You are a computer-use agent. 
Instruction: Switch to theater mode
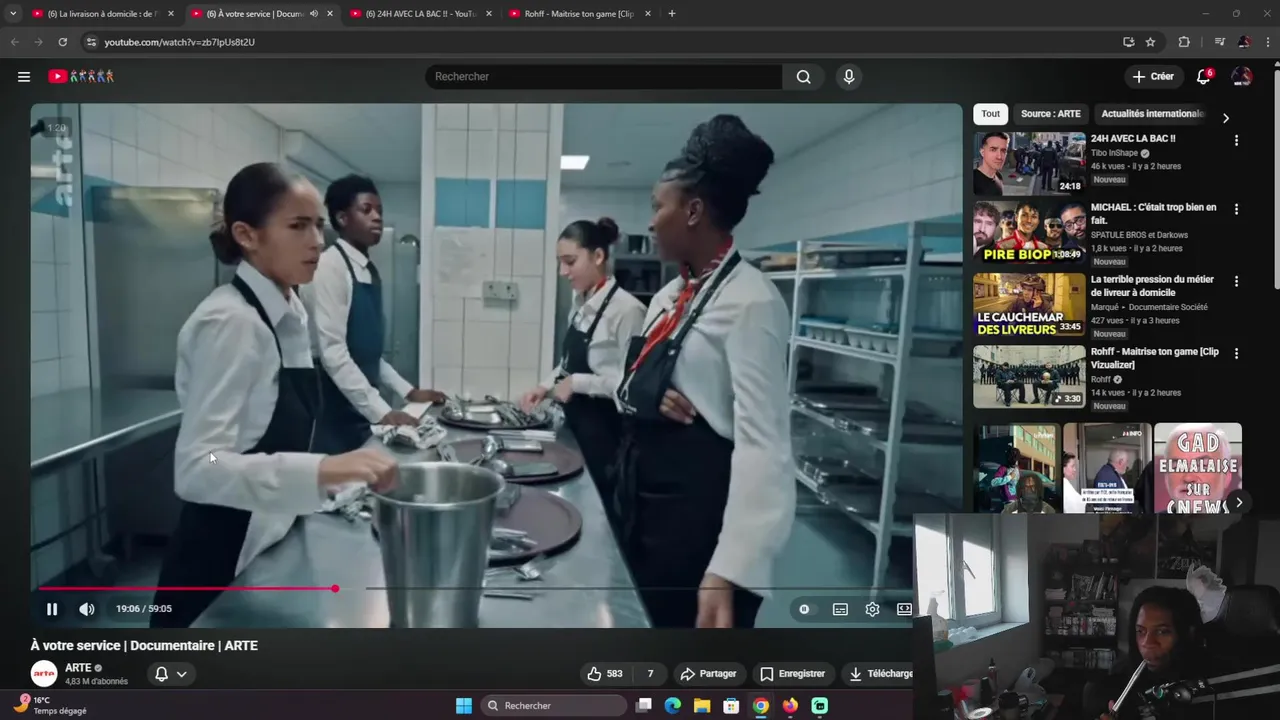(x=904, y=609)
